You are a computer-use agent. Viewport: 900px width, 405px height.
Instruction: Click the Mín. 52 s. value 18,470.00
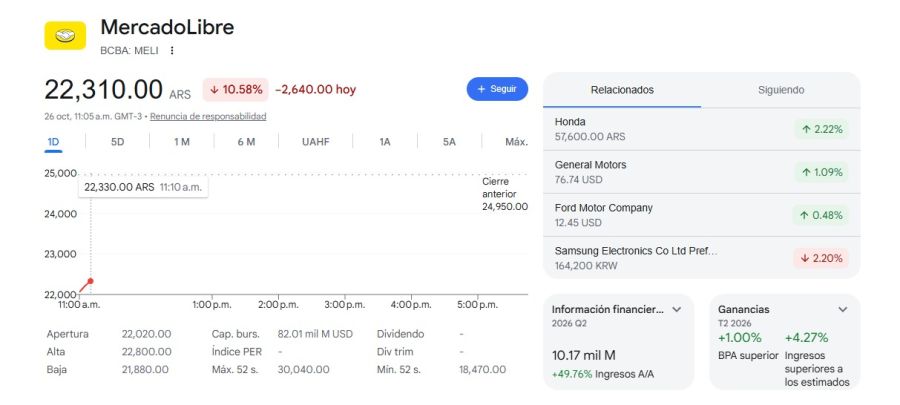(482, 369)
